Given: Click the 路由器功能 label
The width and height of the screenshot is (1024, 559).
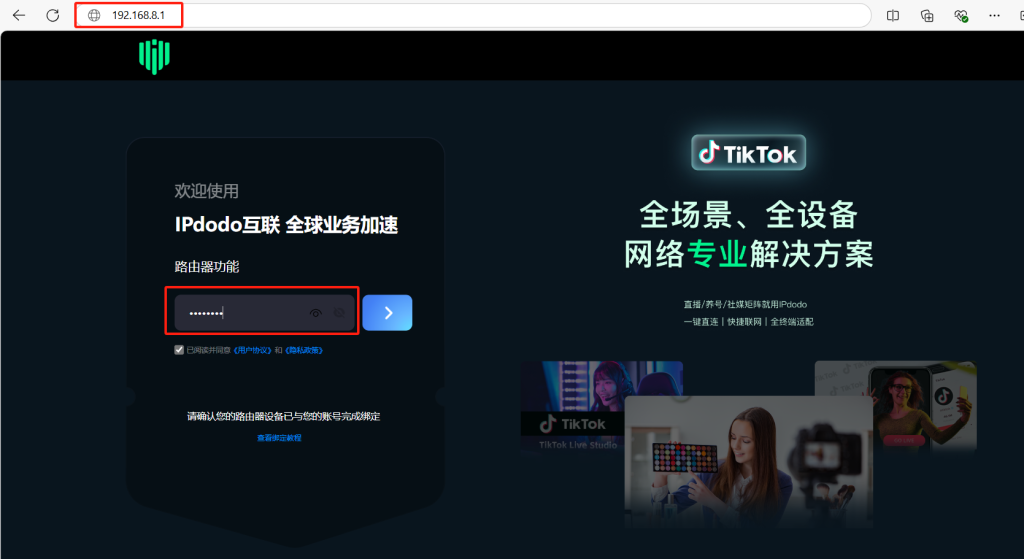Looking at the screenshot, I should point(206,266).
